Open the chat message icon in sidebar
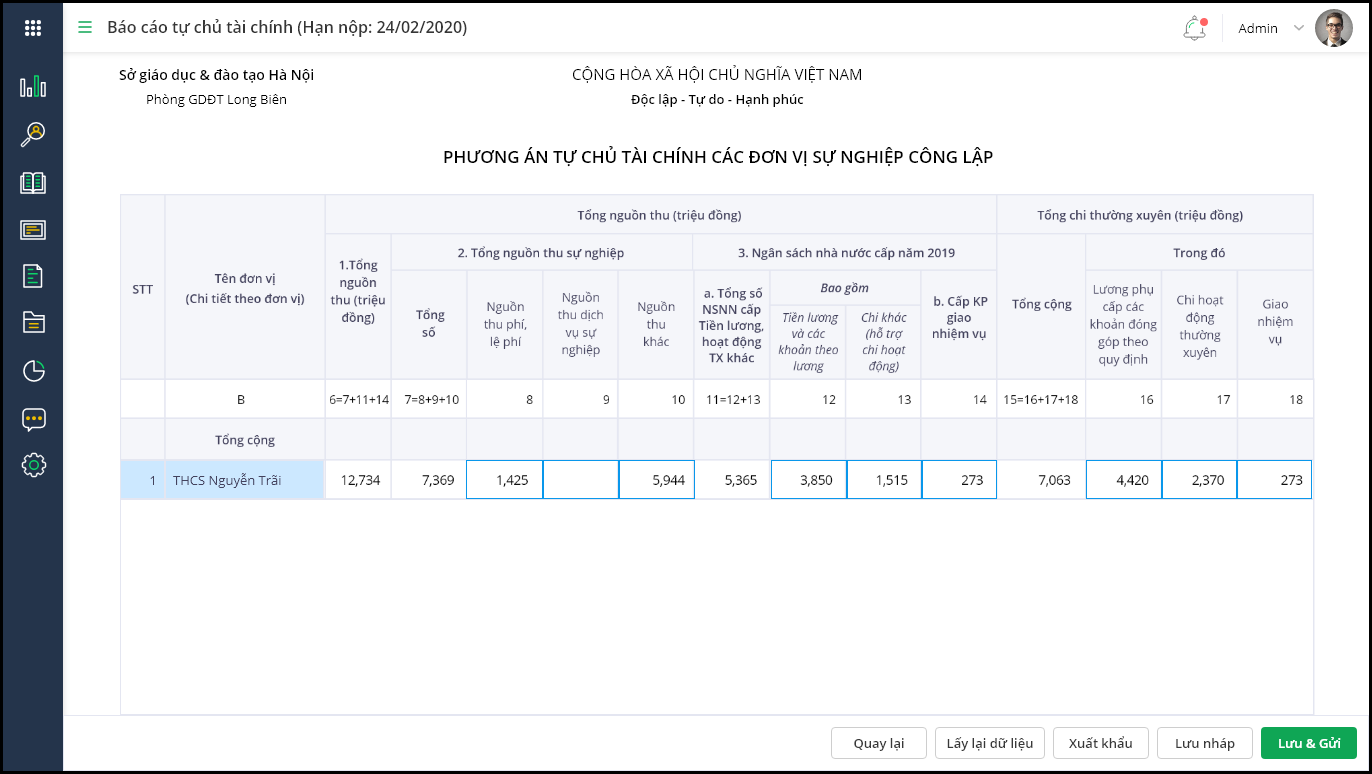The width and height of the screenshot is (1372, 774). coord(33,419)
